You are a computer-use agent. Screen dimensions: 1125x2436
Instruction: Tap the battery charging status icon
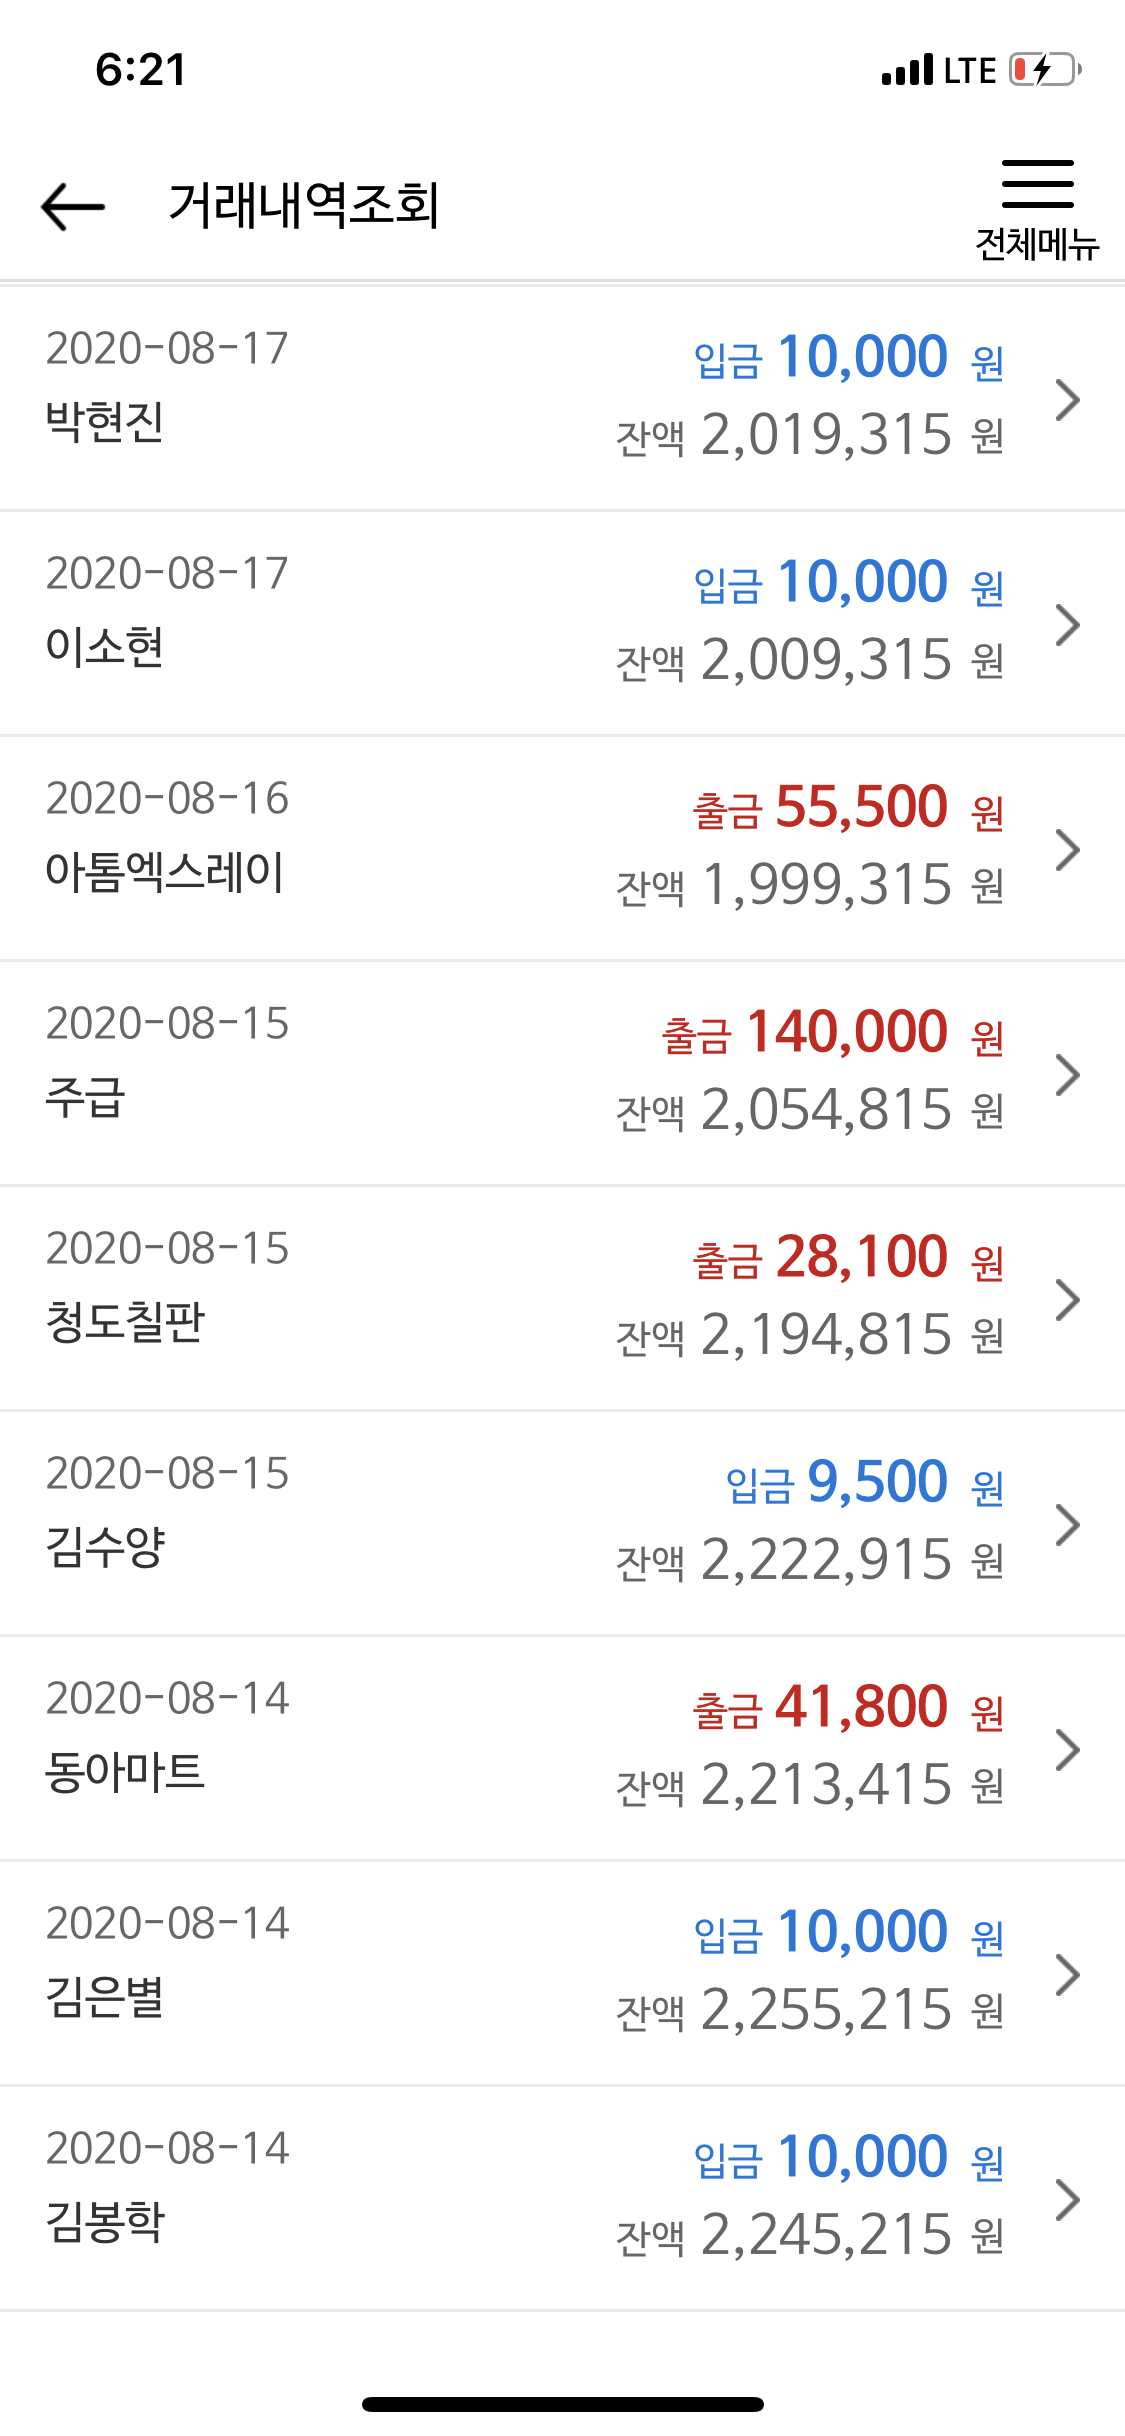click(x=1045, y=70)
